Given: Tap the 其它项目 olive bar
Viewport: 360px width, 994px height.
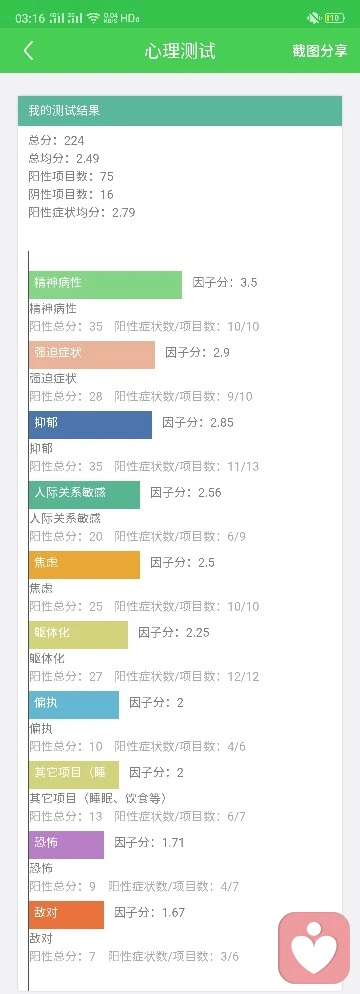Looking at the screenshot, I should (74, 775).
